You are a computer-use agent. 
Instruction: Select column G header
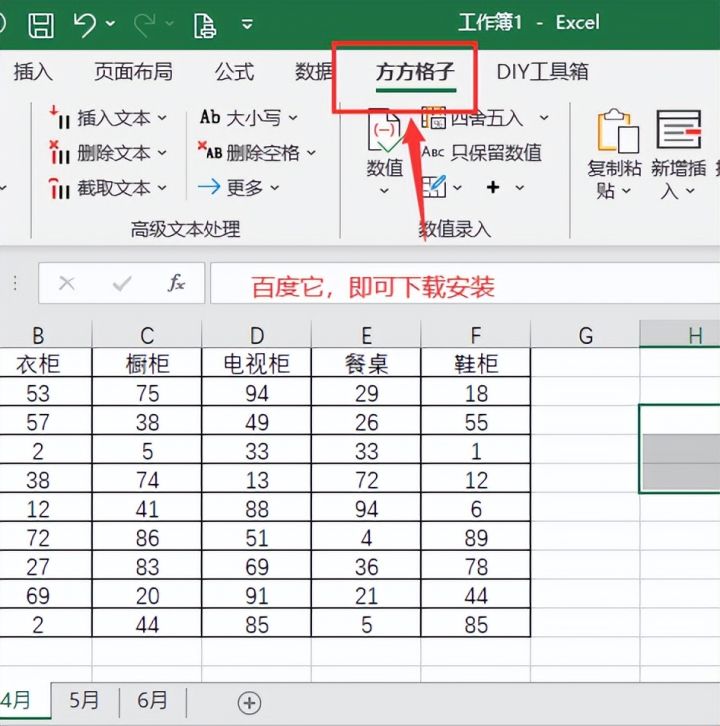(585, 334)
